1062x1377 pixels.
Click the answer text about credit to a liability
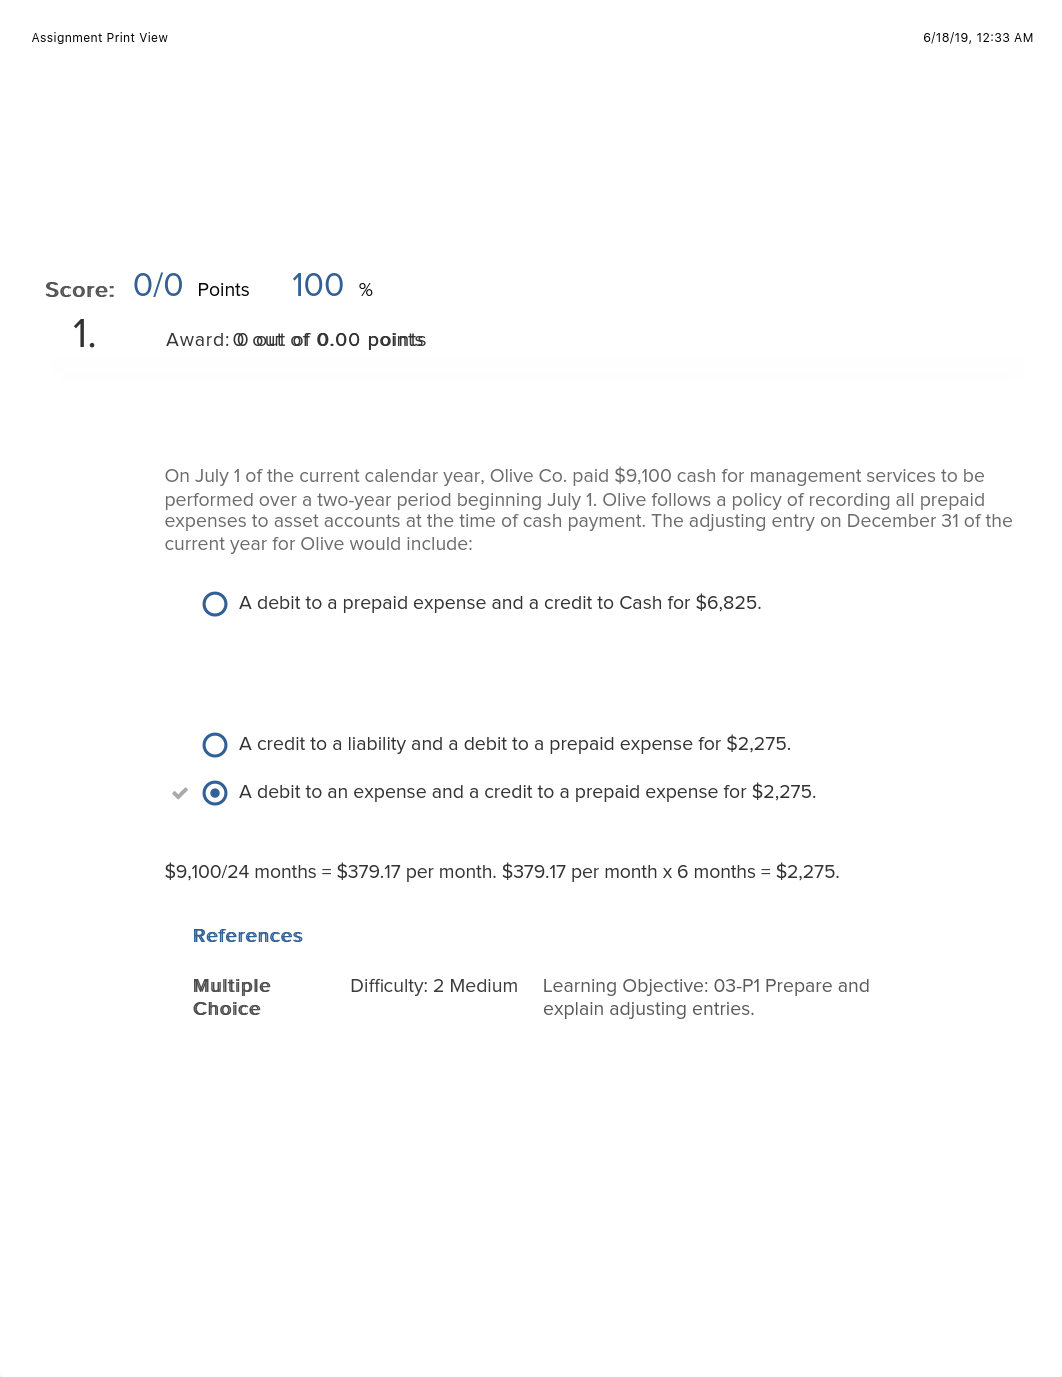pos(514,744)
